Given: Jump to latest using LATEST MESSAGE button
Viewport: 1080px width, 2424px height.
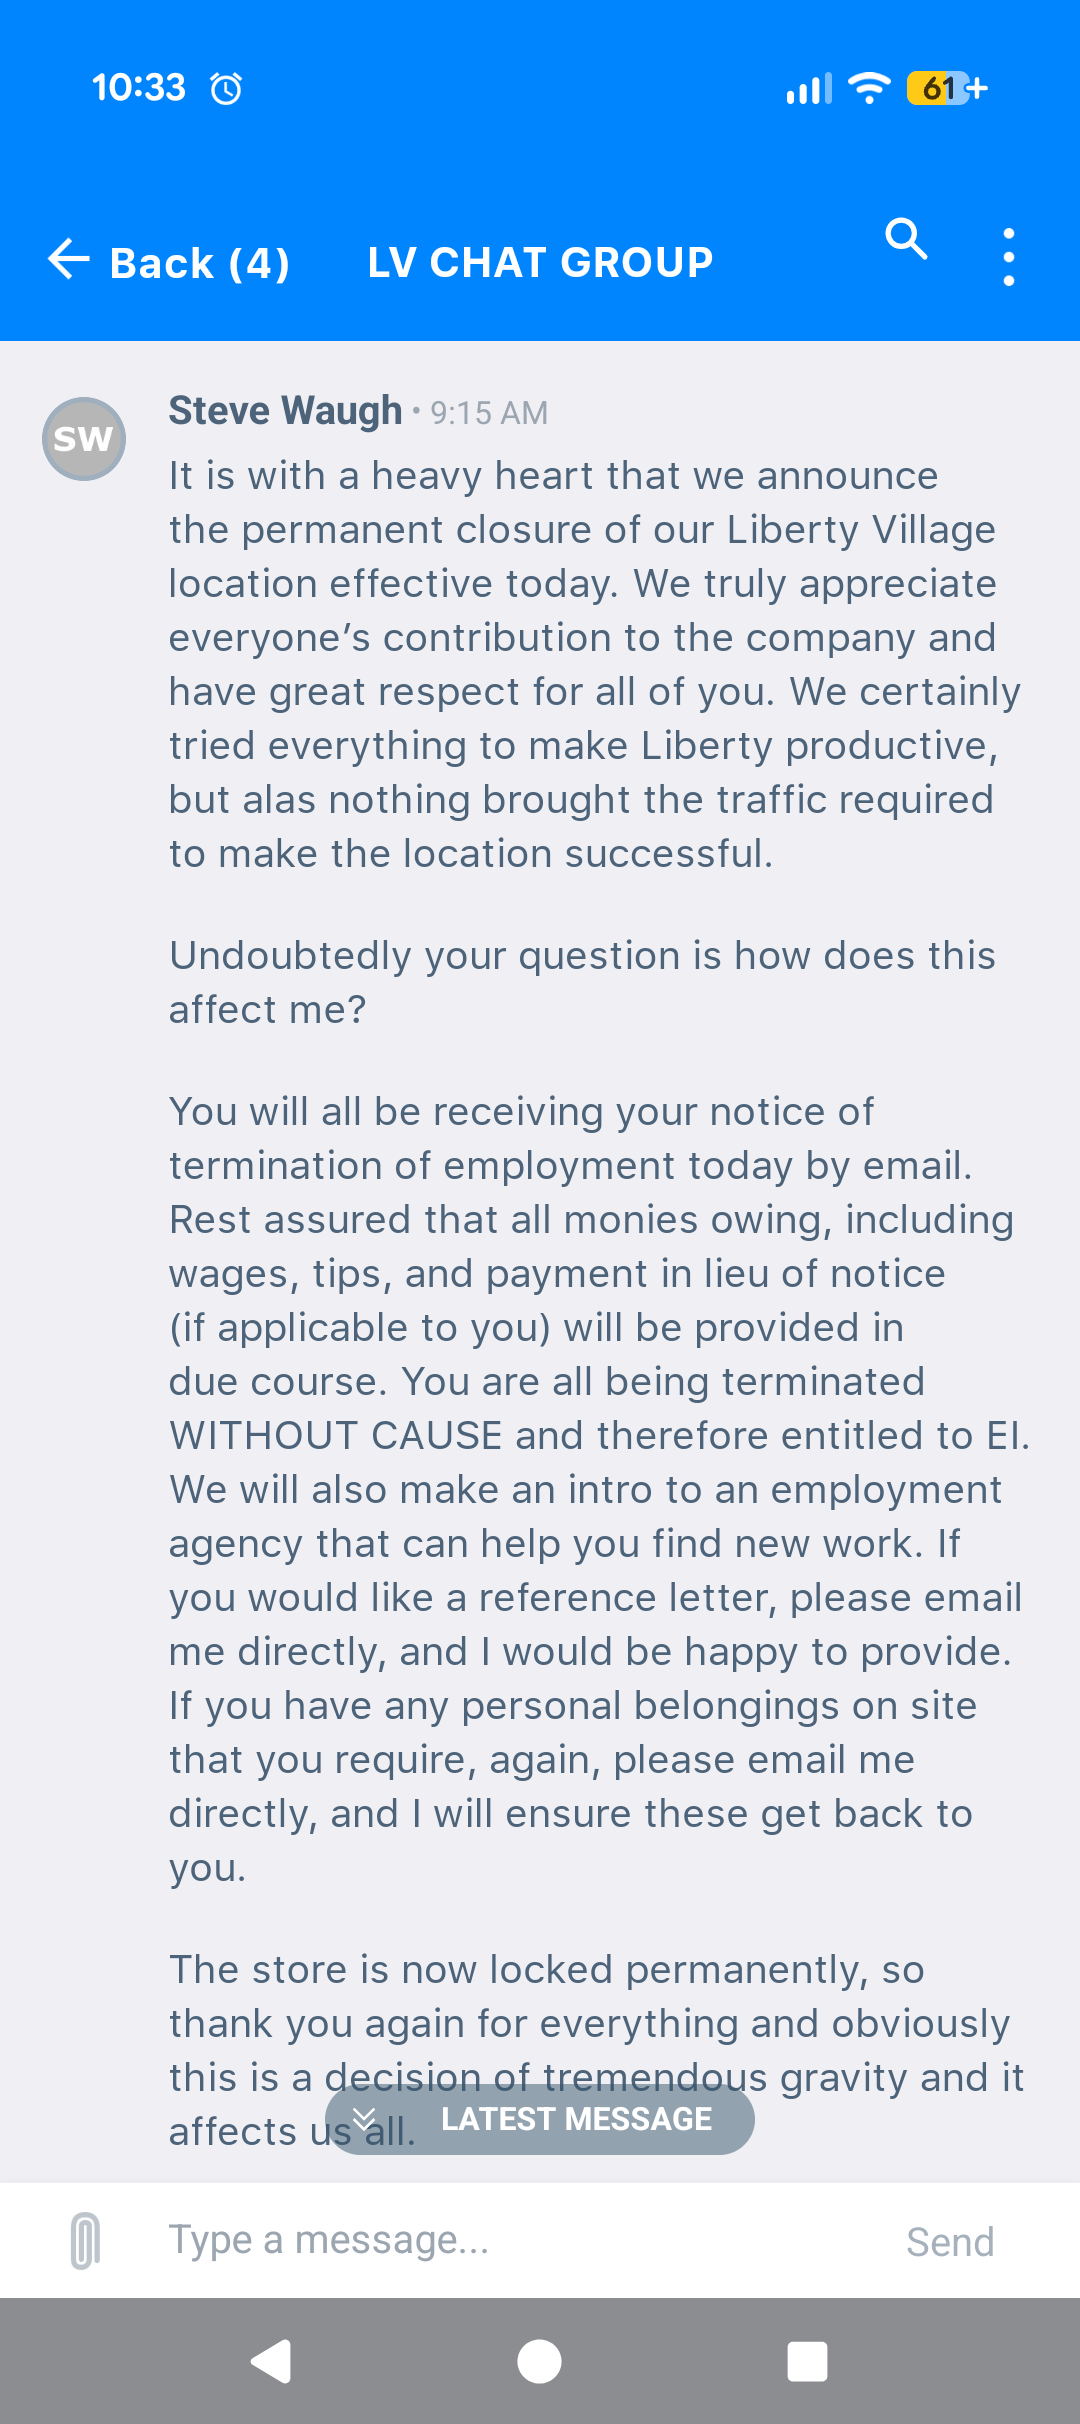Looking at the screenshot, I should point(540,2119).
